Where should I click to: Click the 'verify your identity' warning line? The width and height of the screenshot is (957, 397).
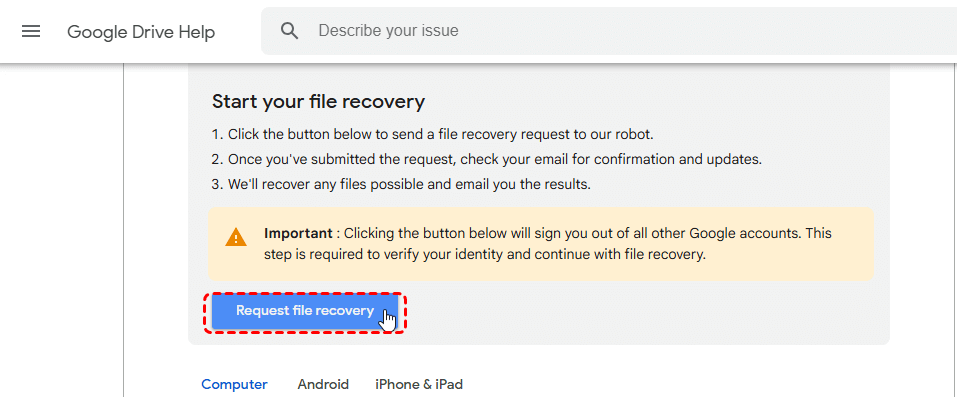pyautogui.click(x=485, y=254)
